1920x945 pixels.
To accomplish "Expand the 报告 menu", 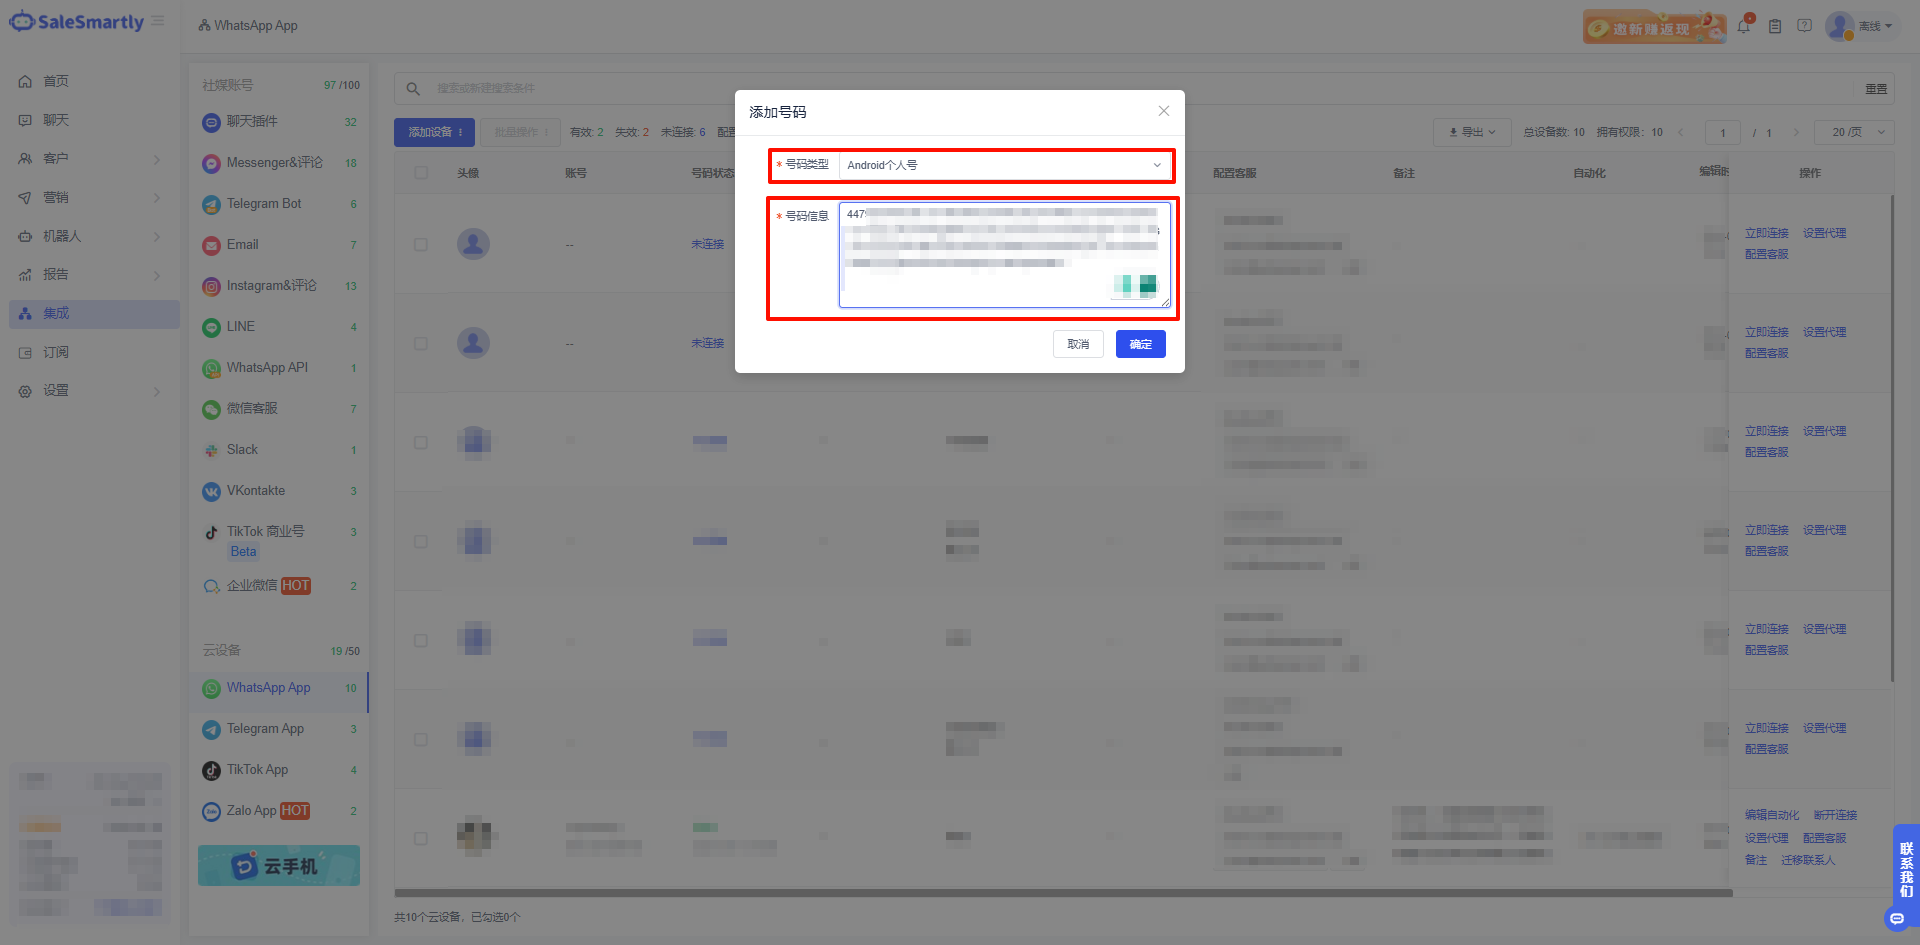I will click(x=94, y=274).
